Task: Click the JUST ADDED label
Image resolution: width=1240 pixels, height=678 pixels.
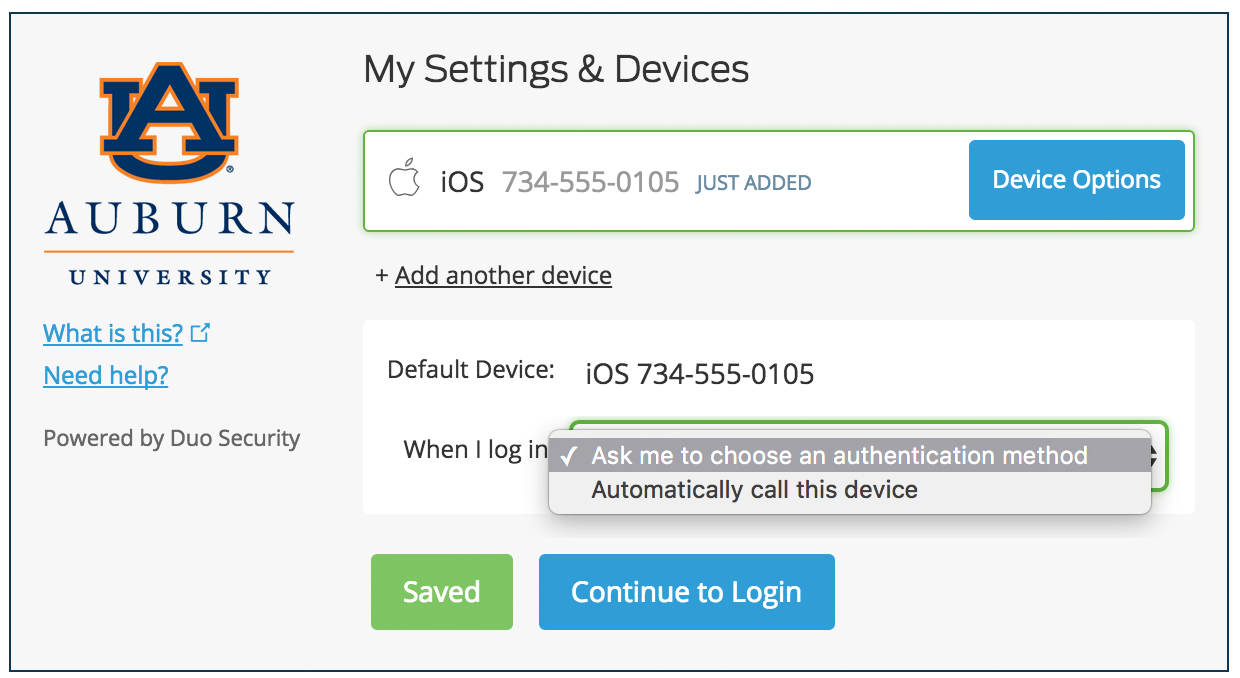Action: [x=753, y=183]
